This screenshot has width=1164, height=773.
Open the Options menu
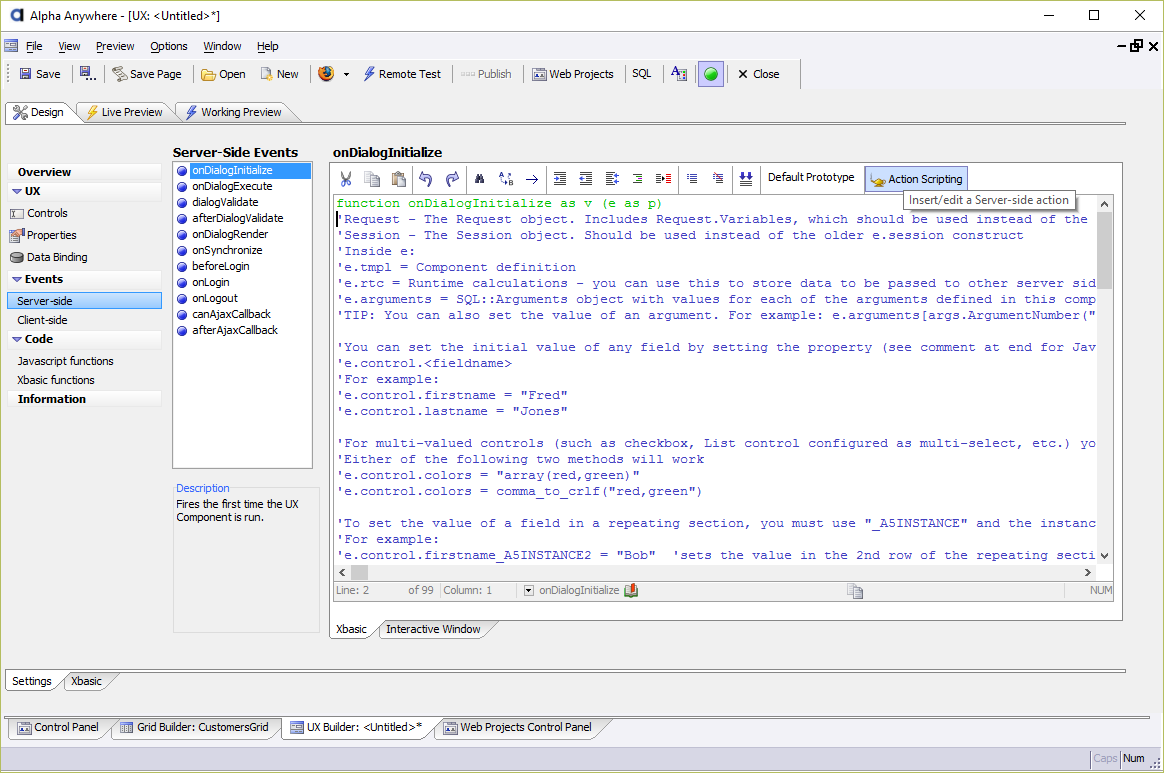169,46
